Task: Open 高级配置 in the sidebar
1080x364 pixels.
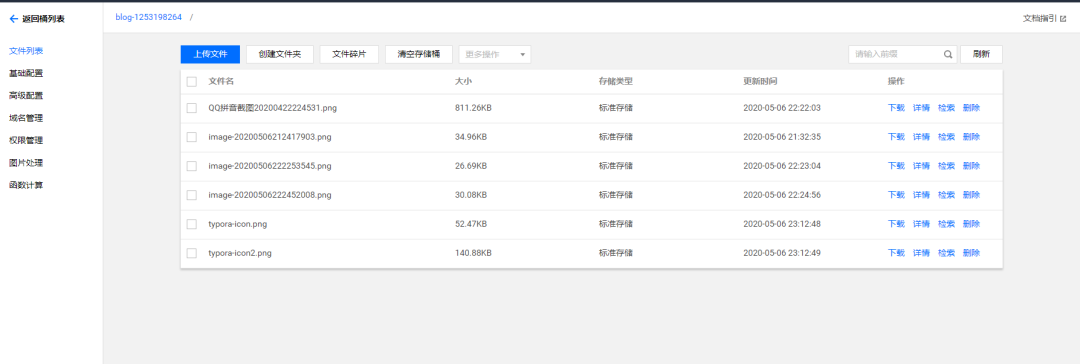Action: tap(26, 96)
